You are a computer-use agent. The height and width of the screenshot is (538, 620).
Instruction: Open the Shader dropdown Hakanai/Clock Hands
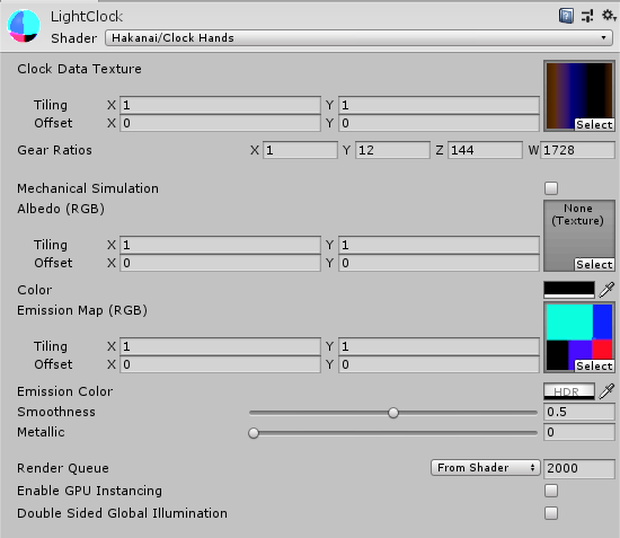pos(359,38)
